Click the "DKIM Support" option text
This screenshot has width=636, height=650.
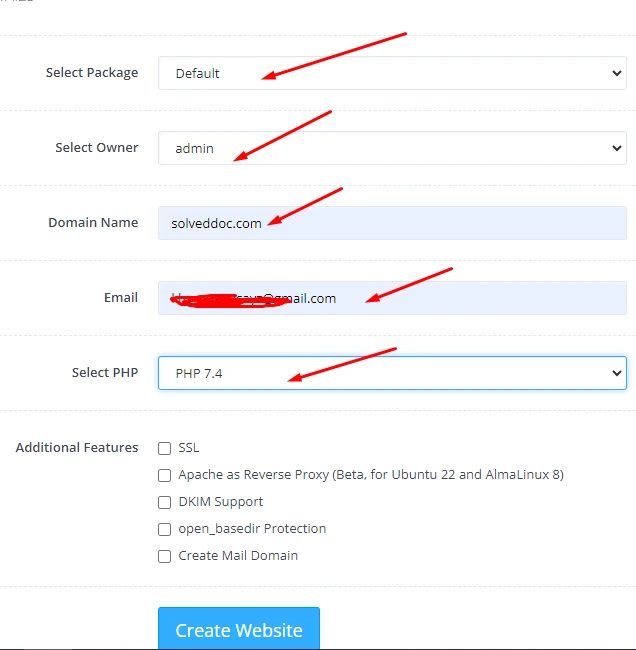[221, 502]
